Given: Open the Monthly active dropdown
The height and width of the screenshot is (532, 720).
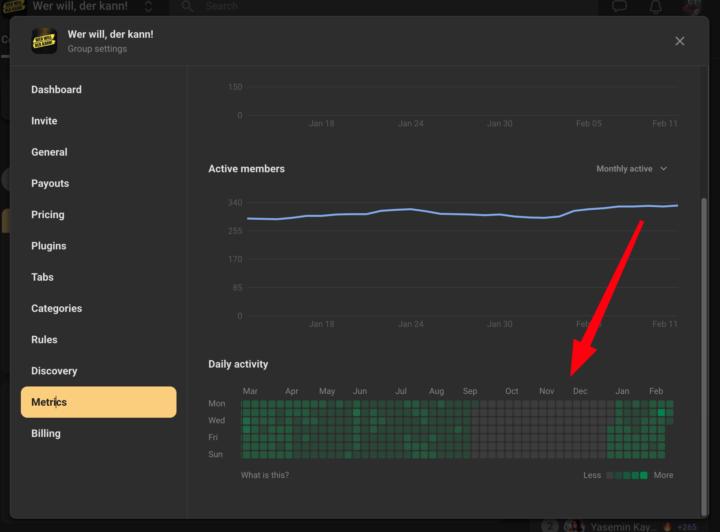Looking at the screenshot, I should (631, 168).
